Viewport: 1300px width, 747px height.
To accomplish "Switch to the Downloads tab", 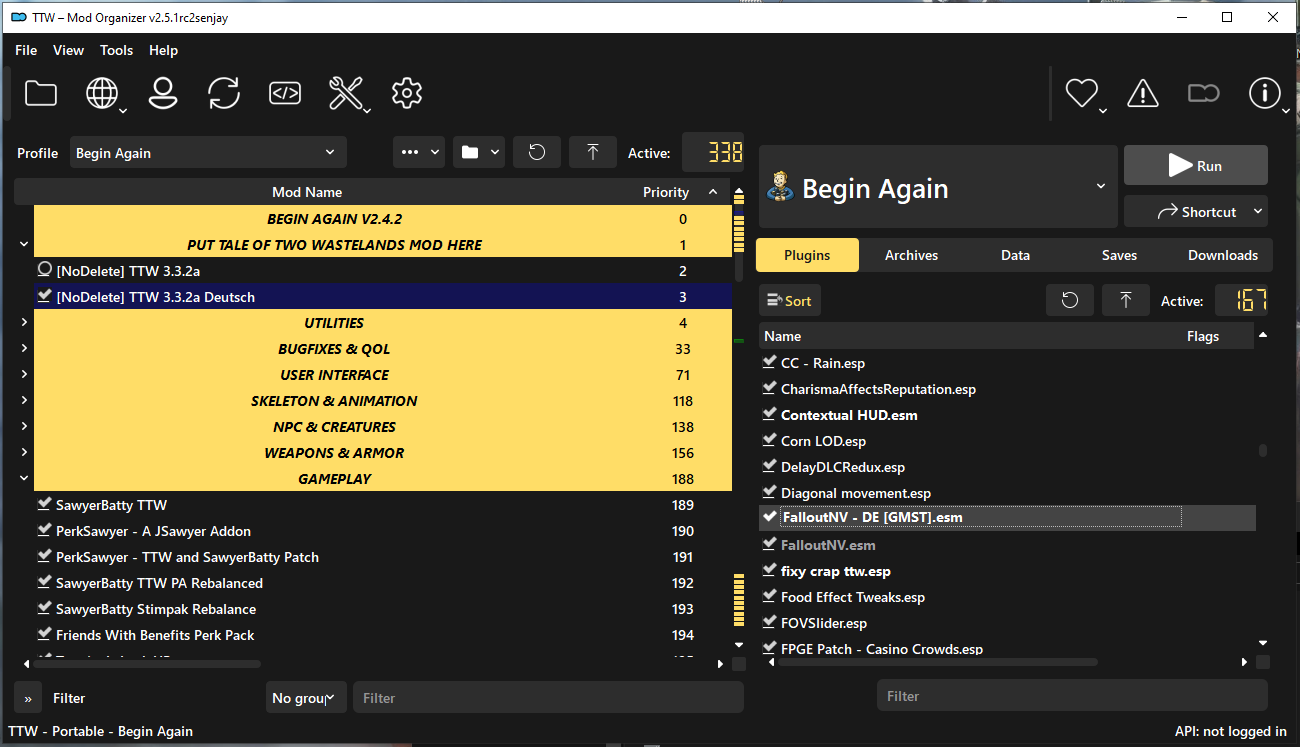I will click(1223, 255).
